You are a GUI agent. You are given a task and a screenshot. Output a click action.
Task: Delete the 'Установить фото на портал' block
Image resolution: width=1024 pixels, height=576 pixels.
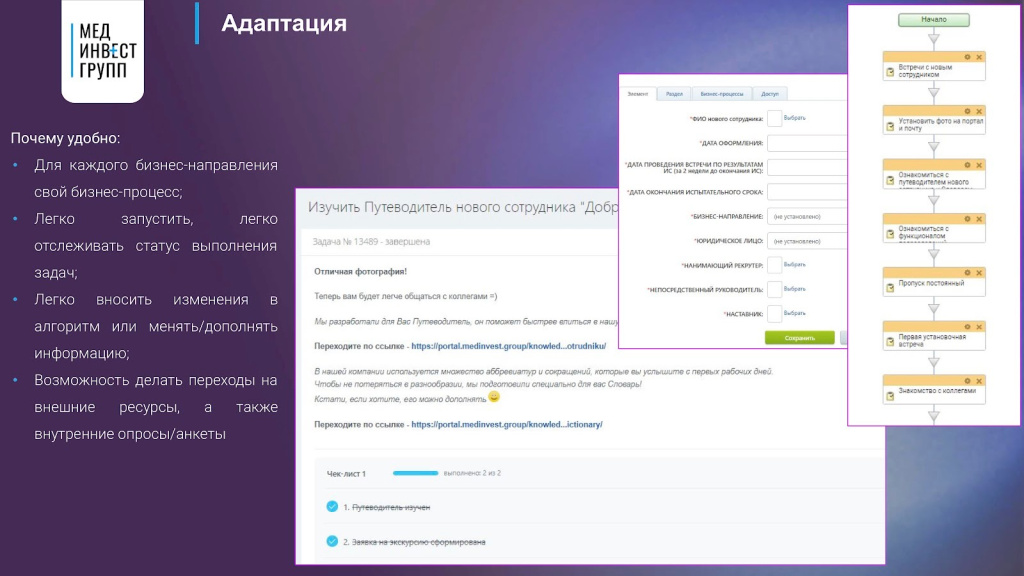click(978, 110)
